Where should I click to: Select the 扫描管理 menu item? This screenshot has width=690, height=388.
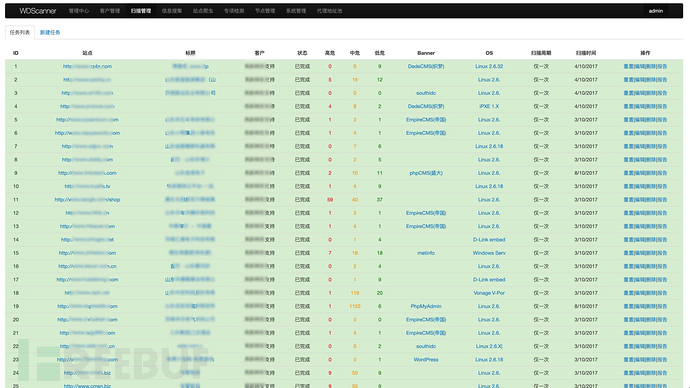[x=141, y=11]
